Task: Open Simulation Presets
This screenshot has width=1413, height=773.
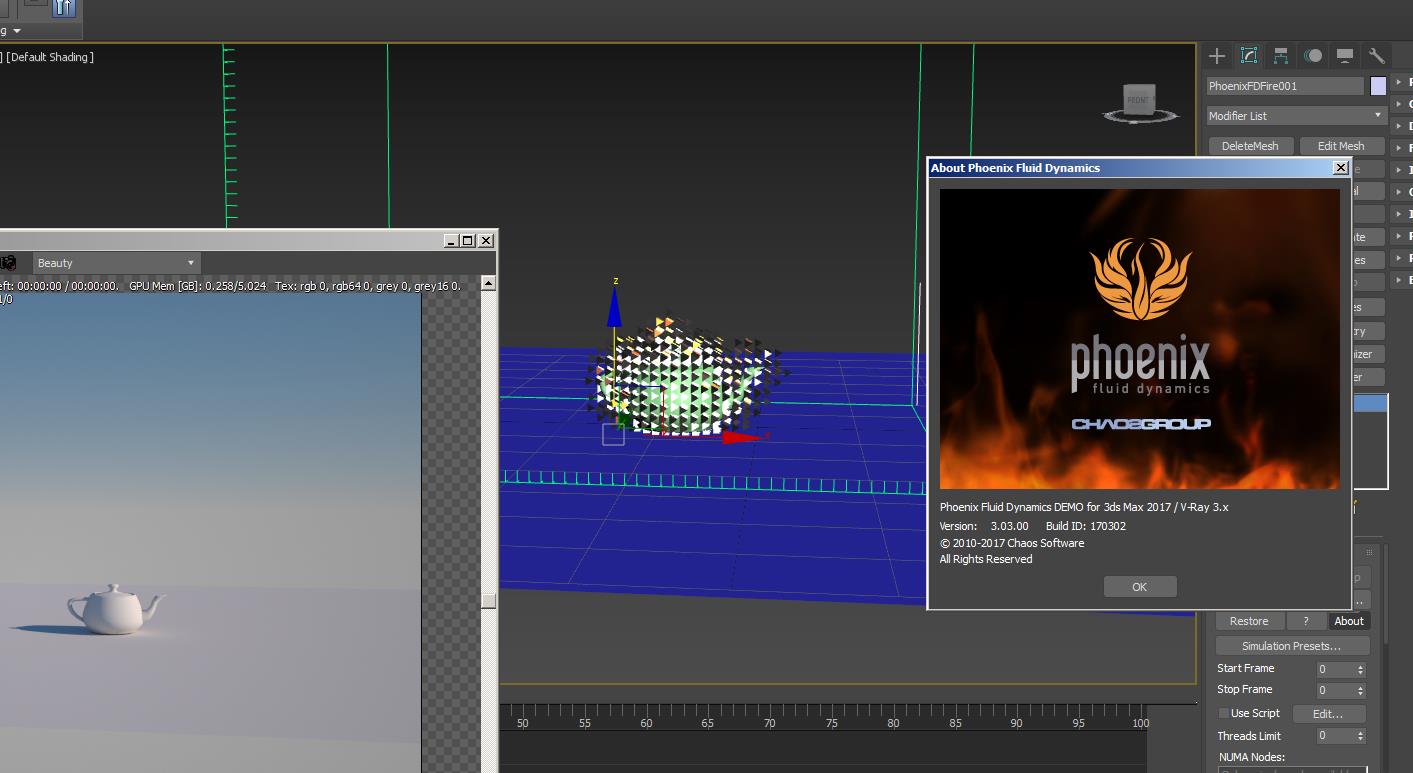Action: pos(1292,646)
